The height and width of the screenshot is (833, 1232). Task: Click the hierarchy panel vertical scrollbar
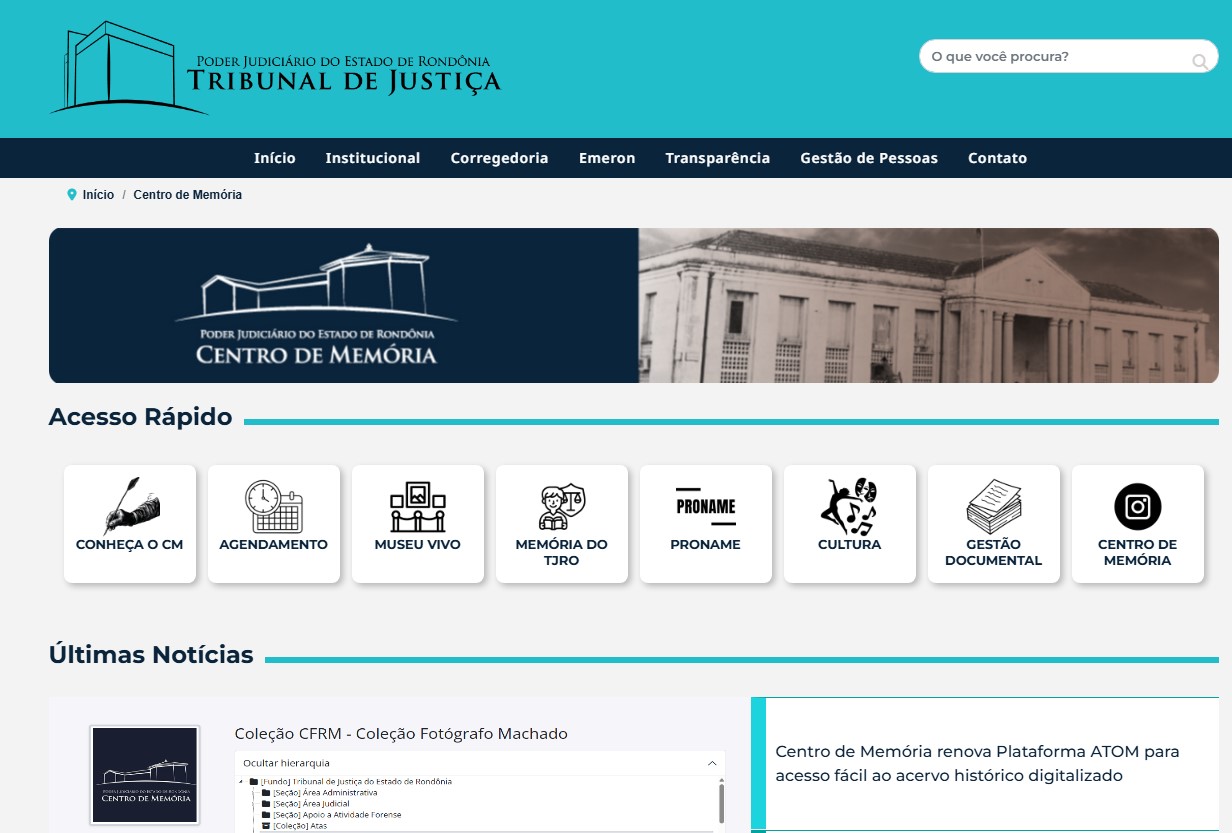[x=721, y=801]
